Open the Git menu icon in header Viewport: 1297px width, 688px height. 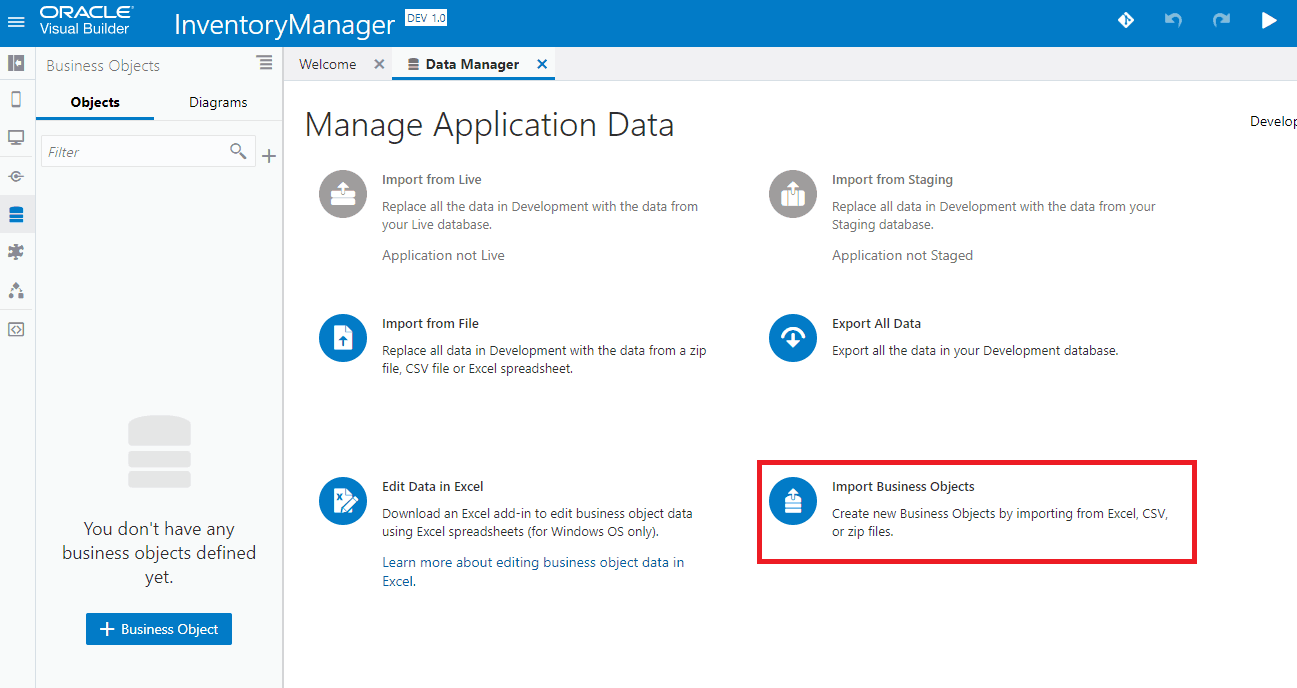click(x=1126, y=20)
